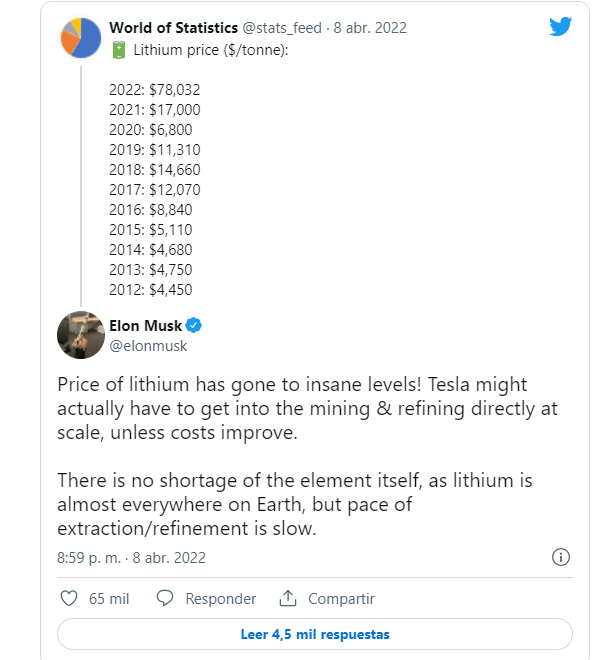
Task: Click the green battery emoji
Action: tap(119, 50)
